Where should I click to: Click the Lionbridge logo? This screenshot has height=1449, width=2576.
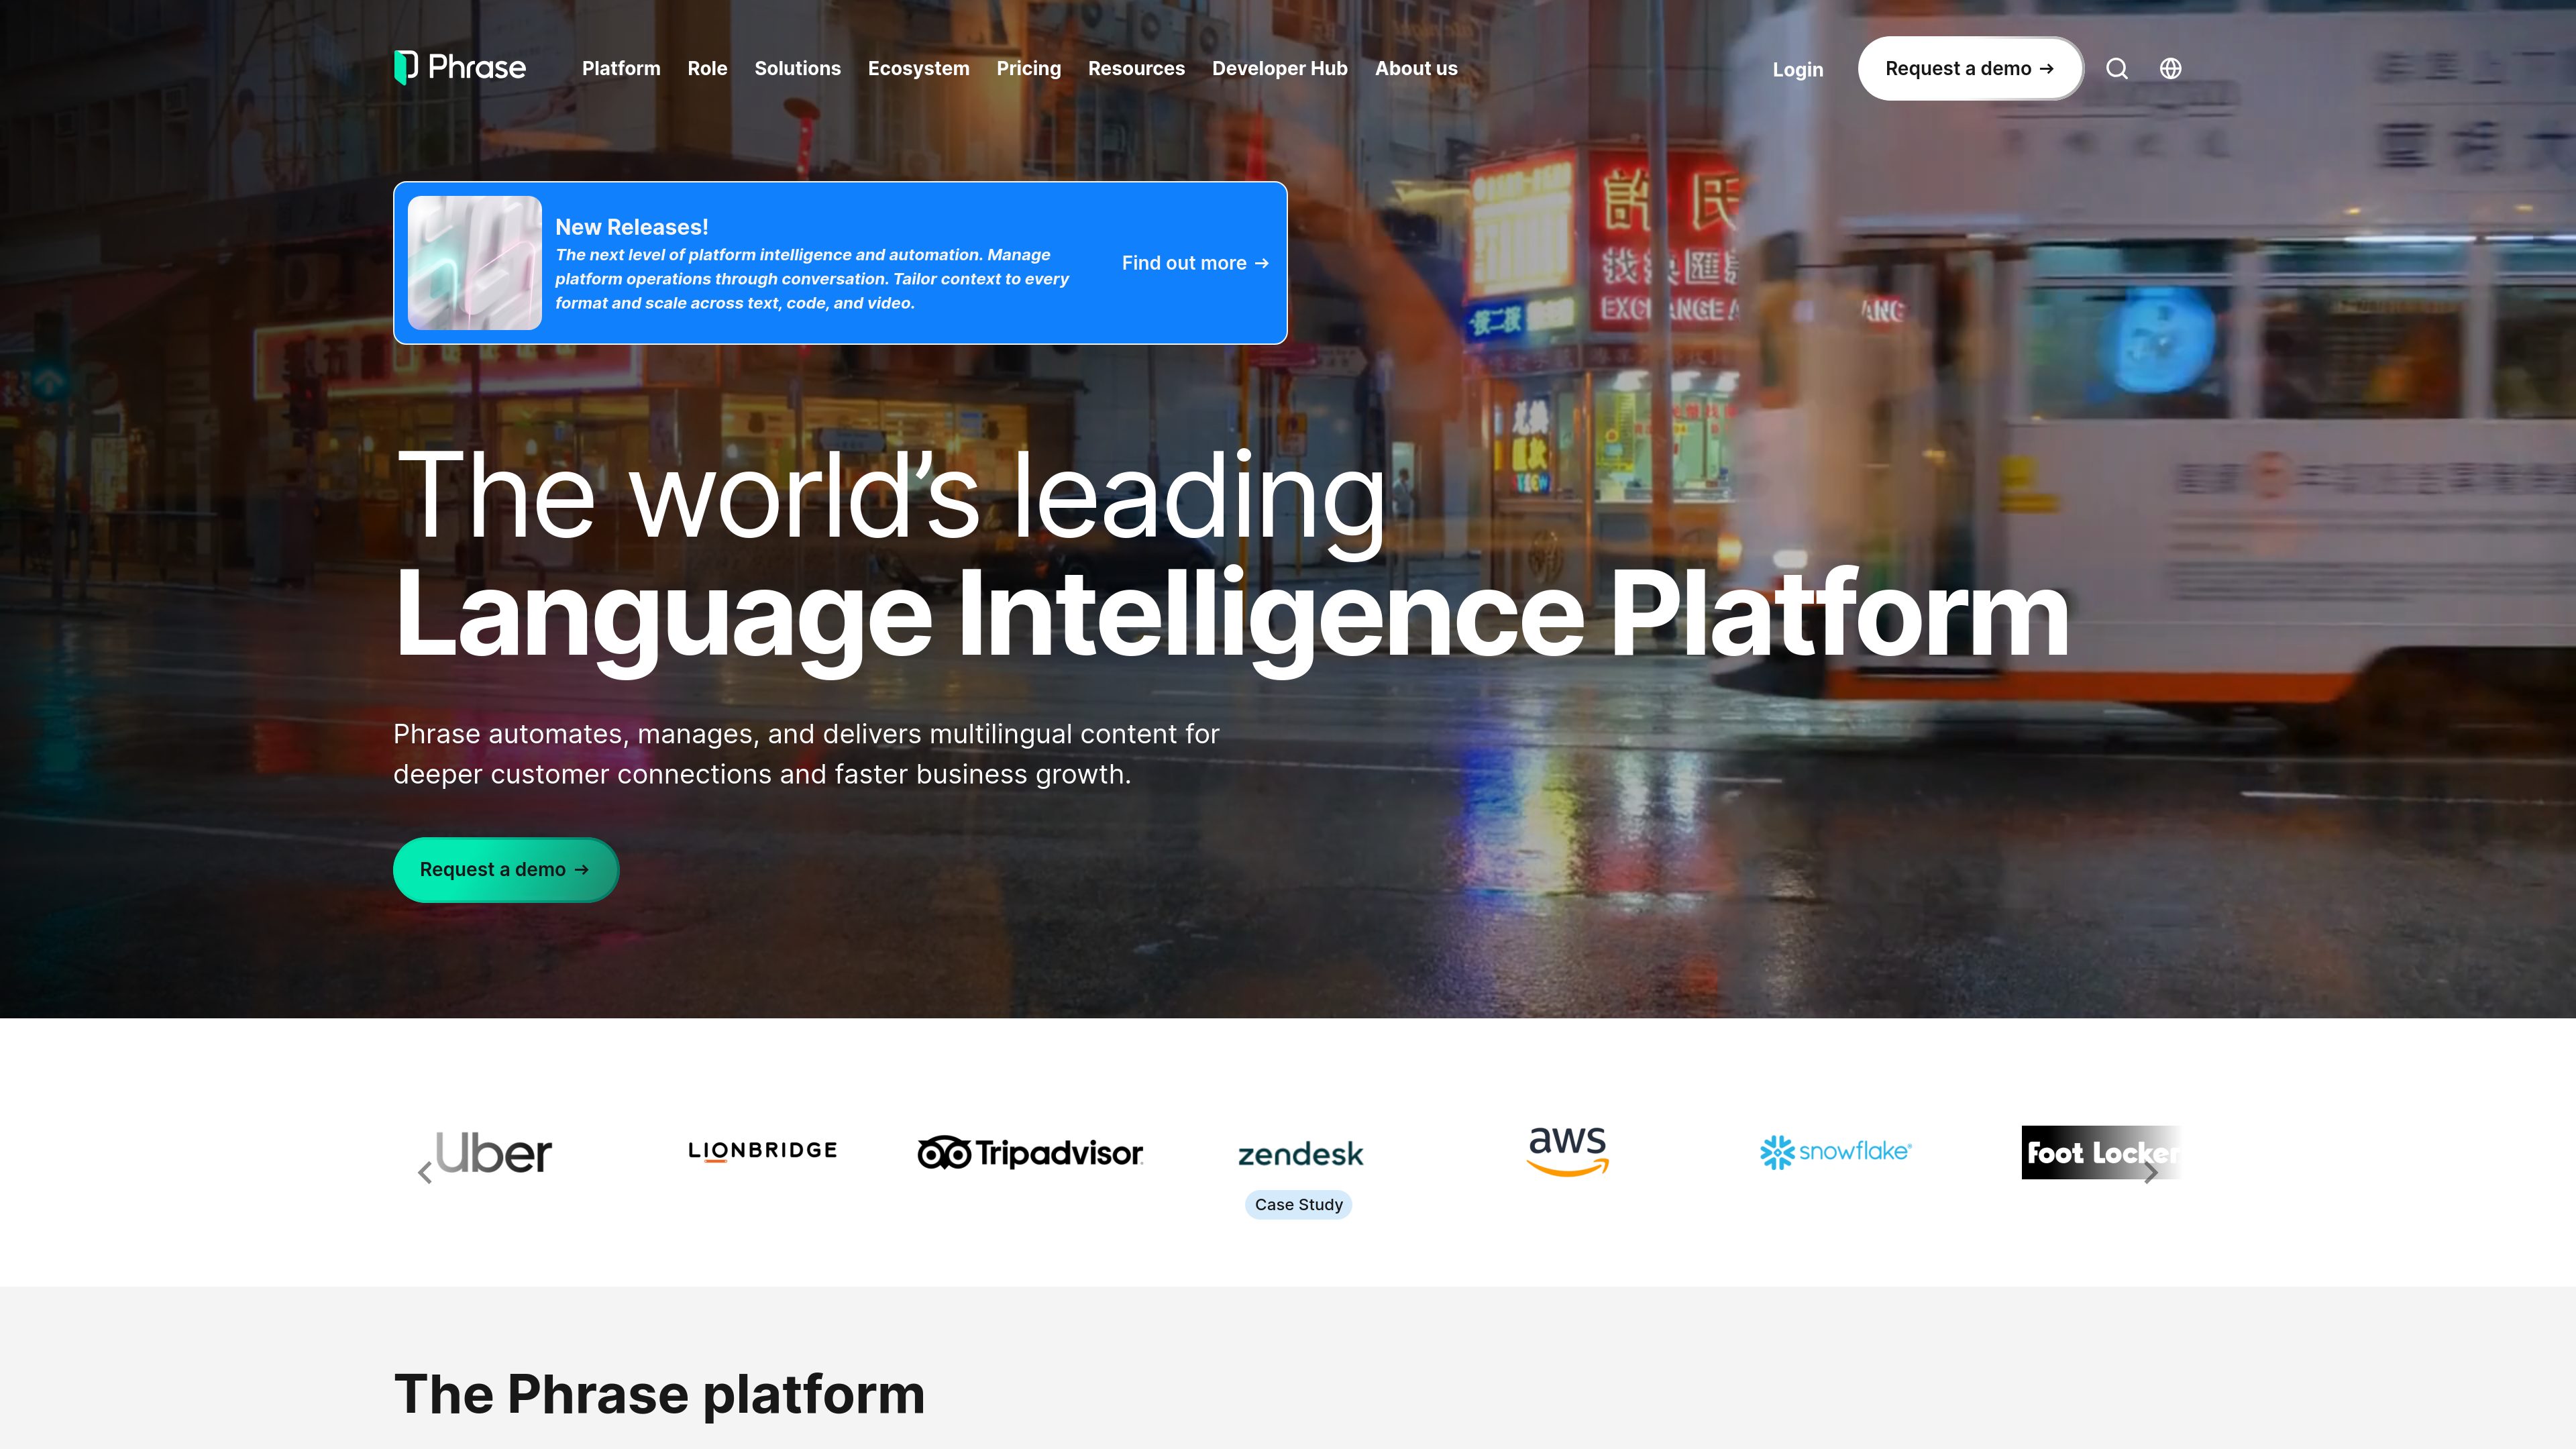click(762, 1151)
